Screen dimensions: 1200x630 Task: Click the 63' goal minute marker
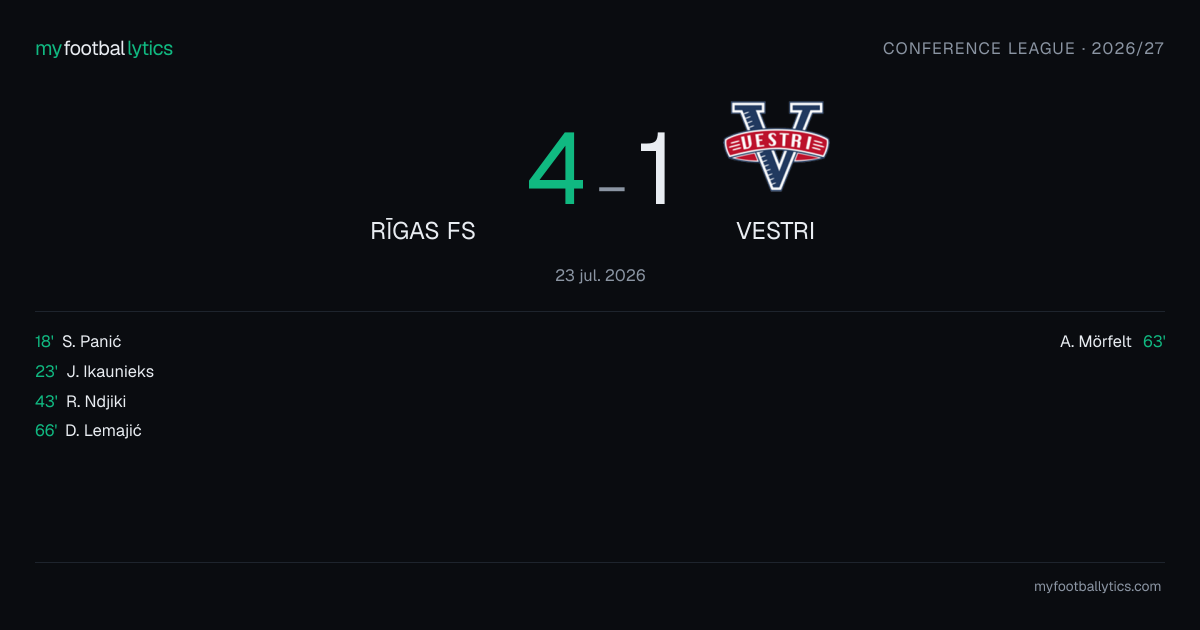pyautogui.click(x=1154, y=341)
